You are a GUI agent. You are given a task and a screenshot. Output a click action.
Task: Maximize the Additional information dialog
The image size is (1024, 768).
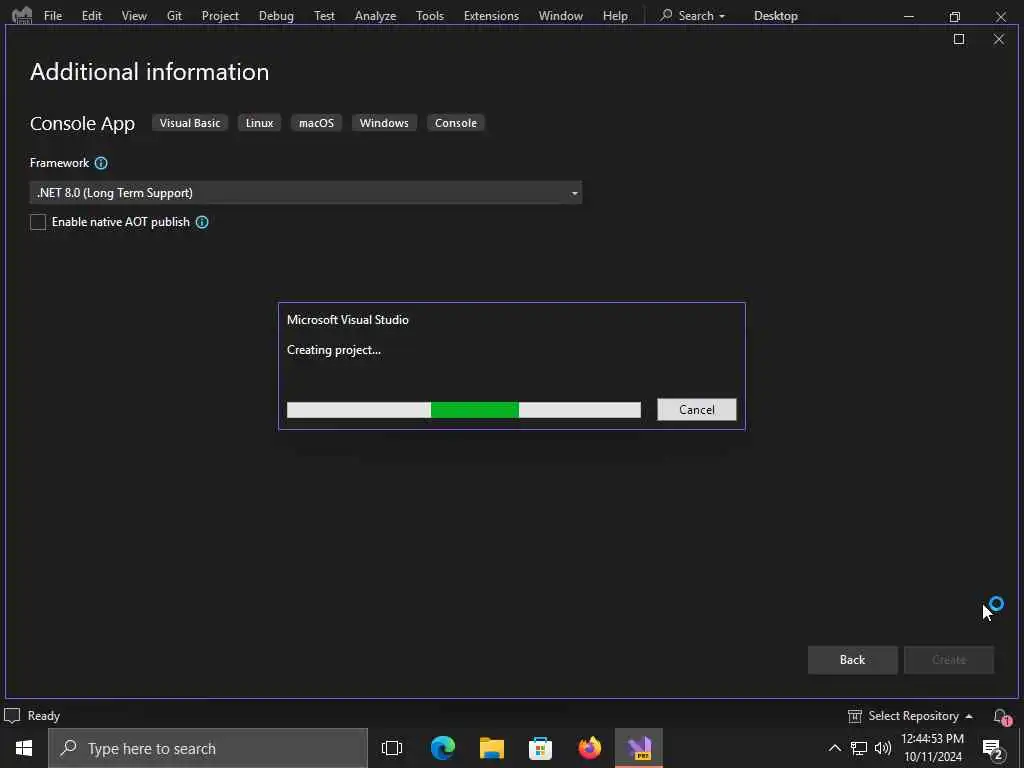[x=959, y=39]
